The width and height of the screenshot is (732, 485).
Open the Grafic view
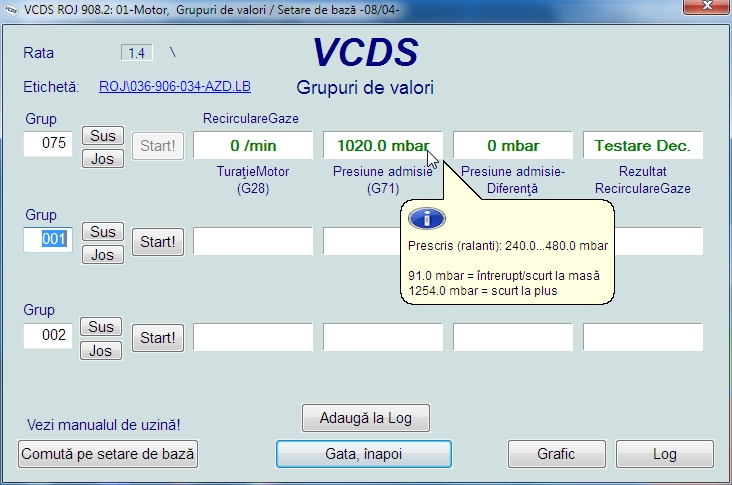tap(556, 454)
